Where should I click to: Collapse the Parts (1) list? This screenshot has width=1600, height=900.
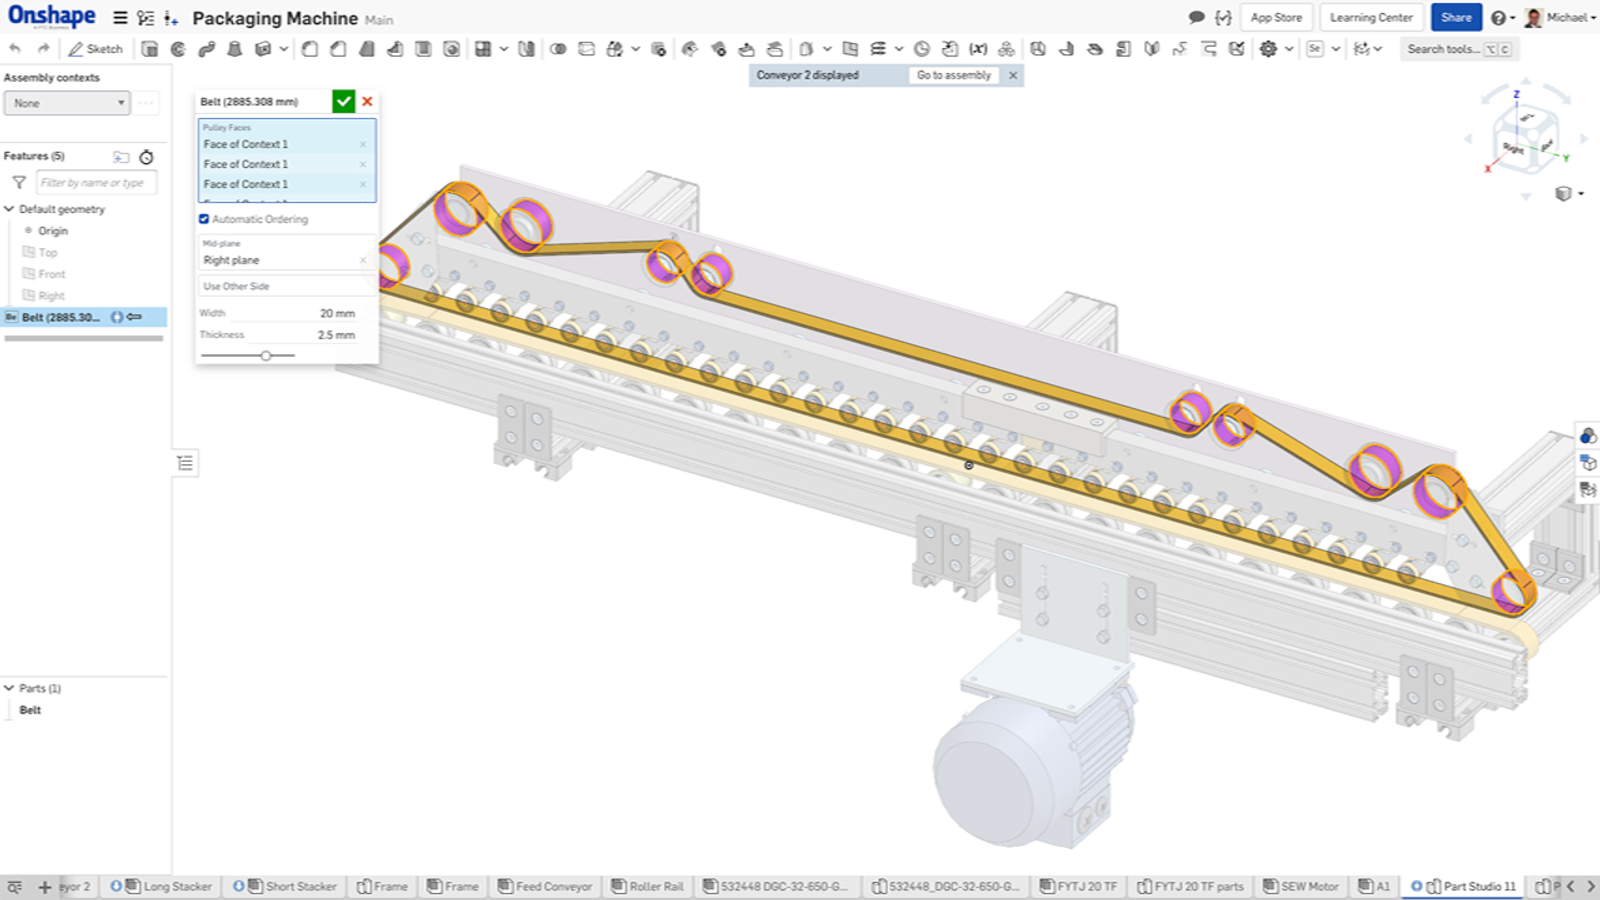pyautogui.click(x=9, y=688)
